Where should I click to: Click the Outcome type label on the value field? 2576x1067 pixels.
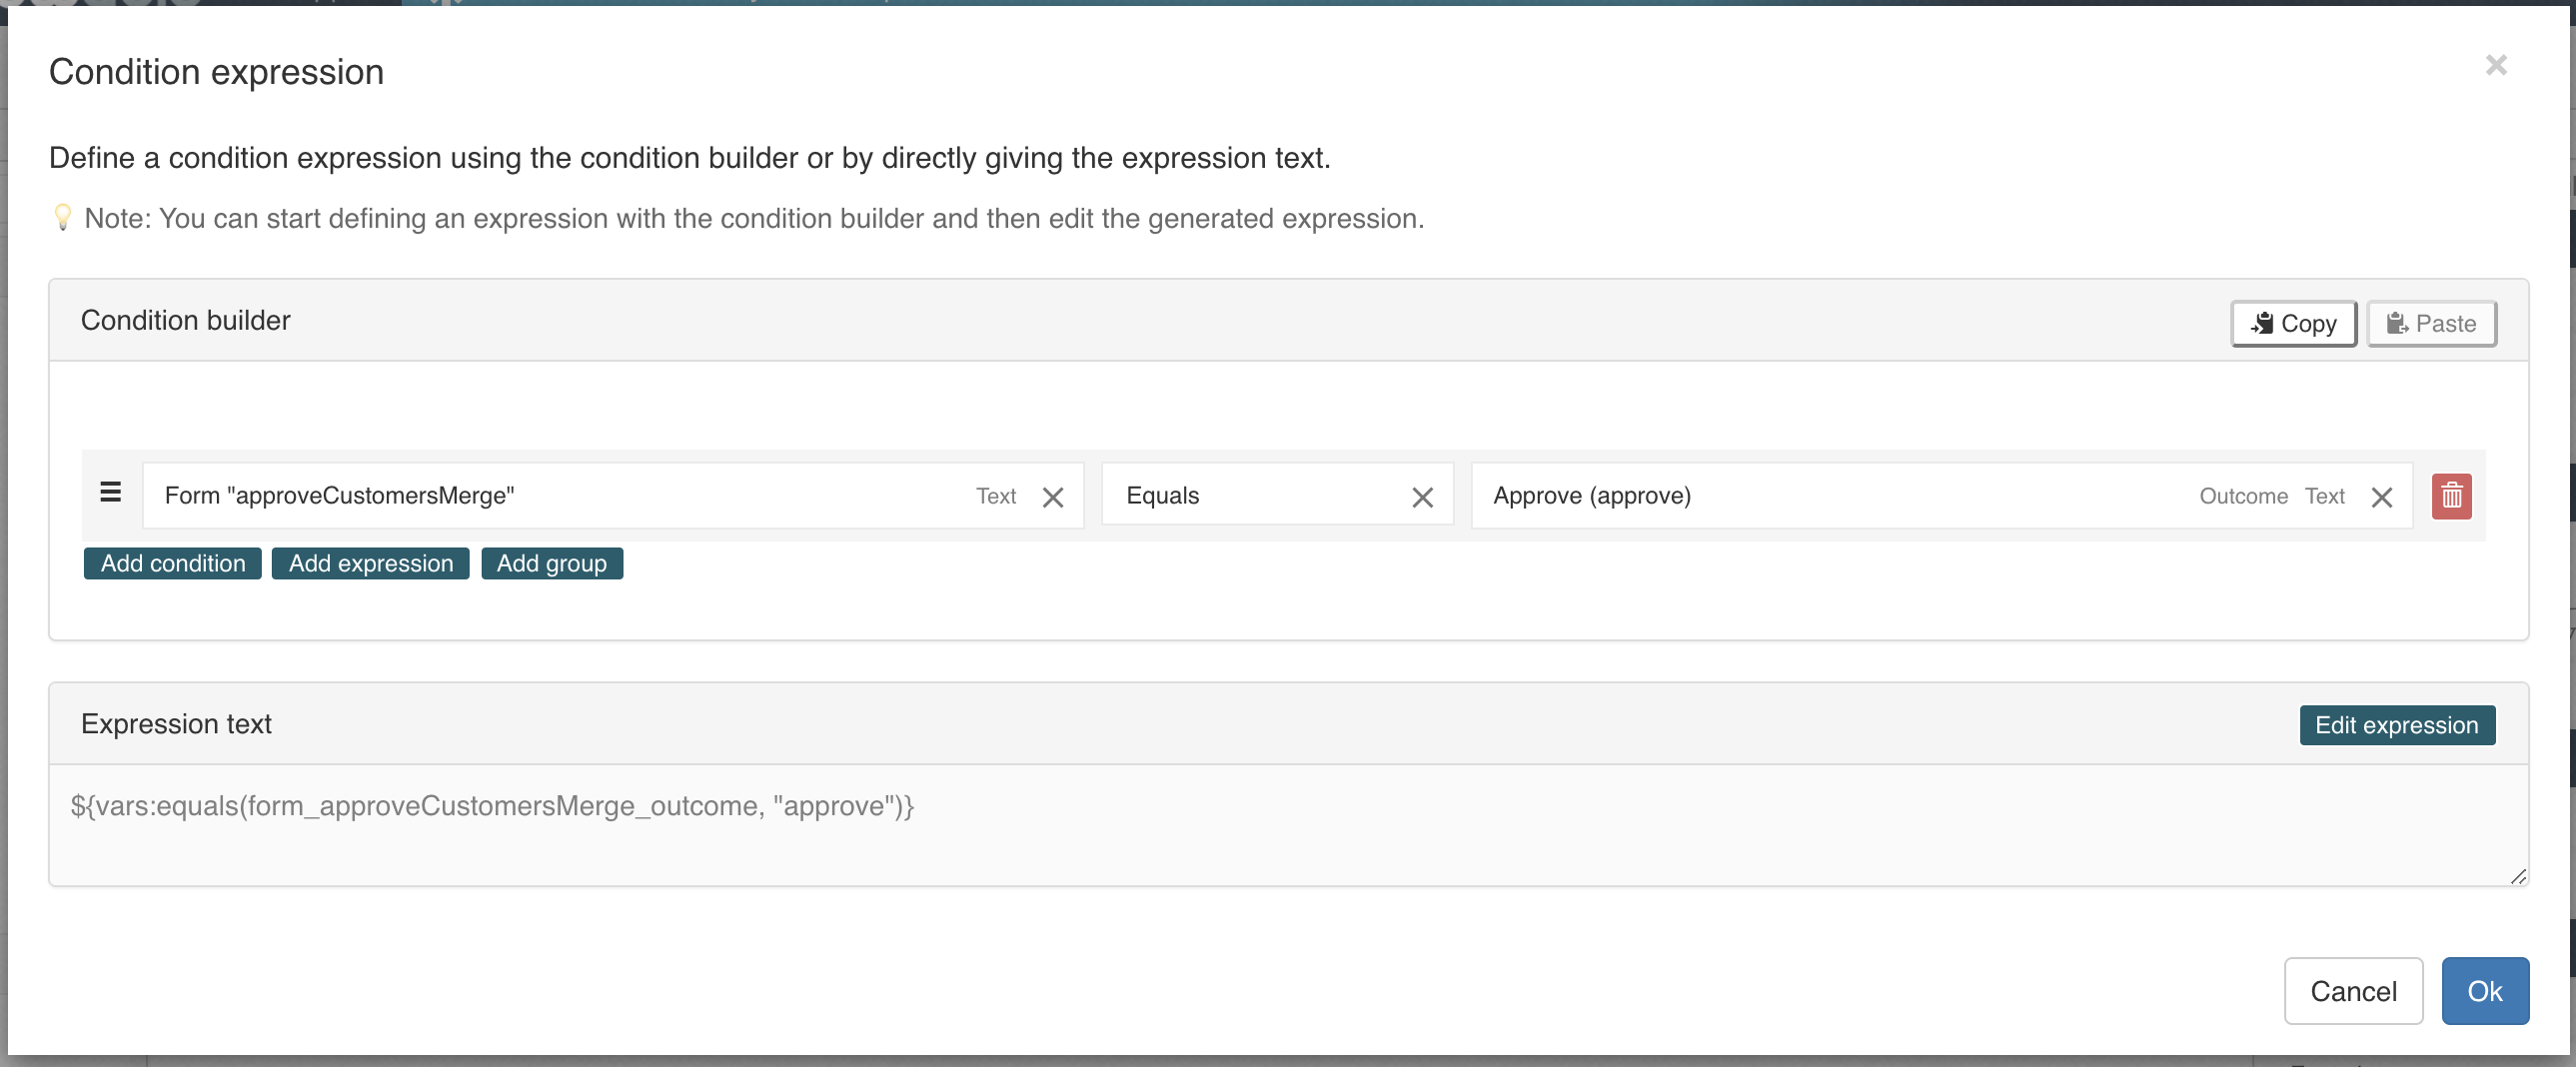click(2244, 495)
